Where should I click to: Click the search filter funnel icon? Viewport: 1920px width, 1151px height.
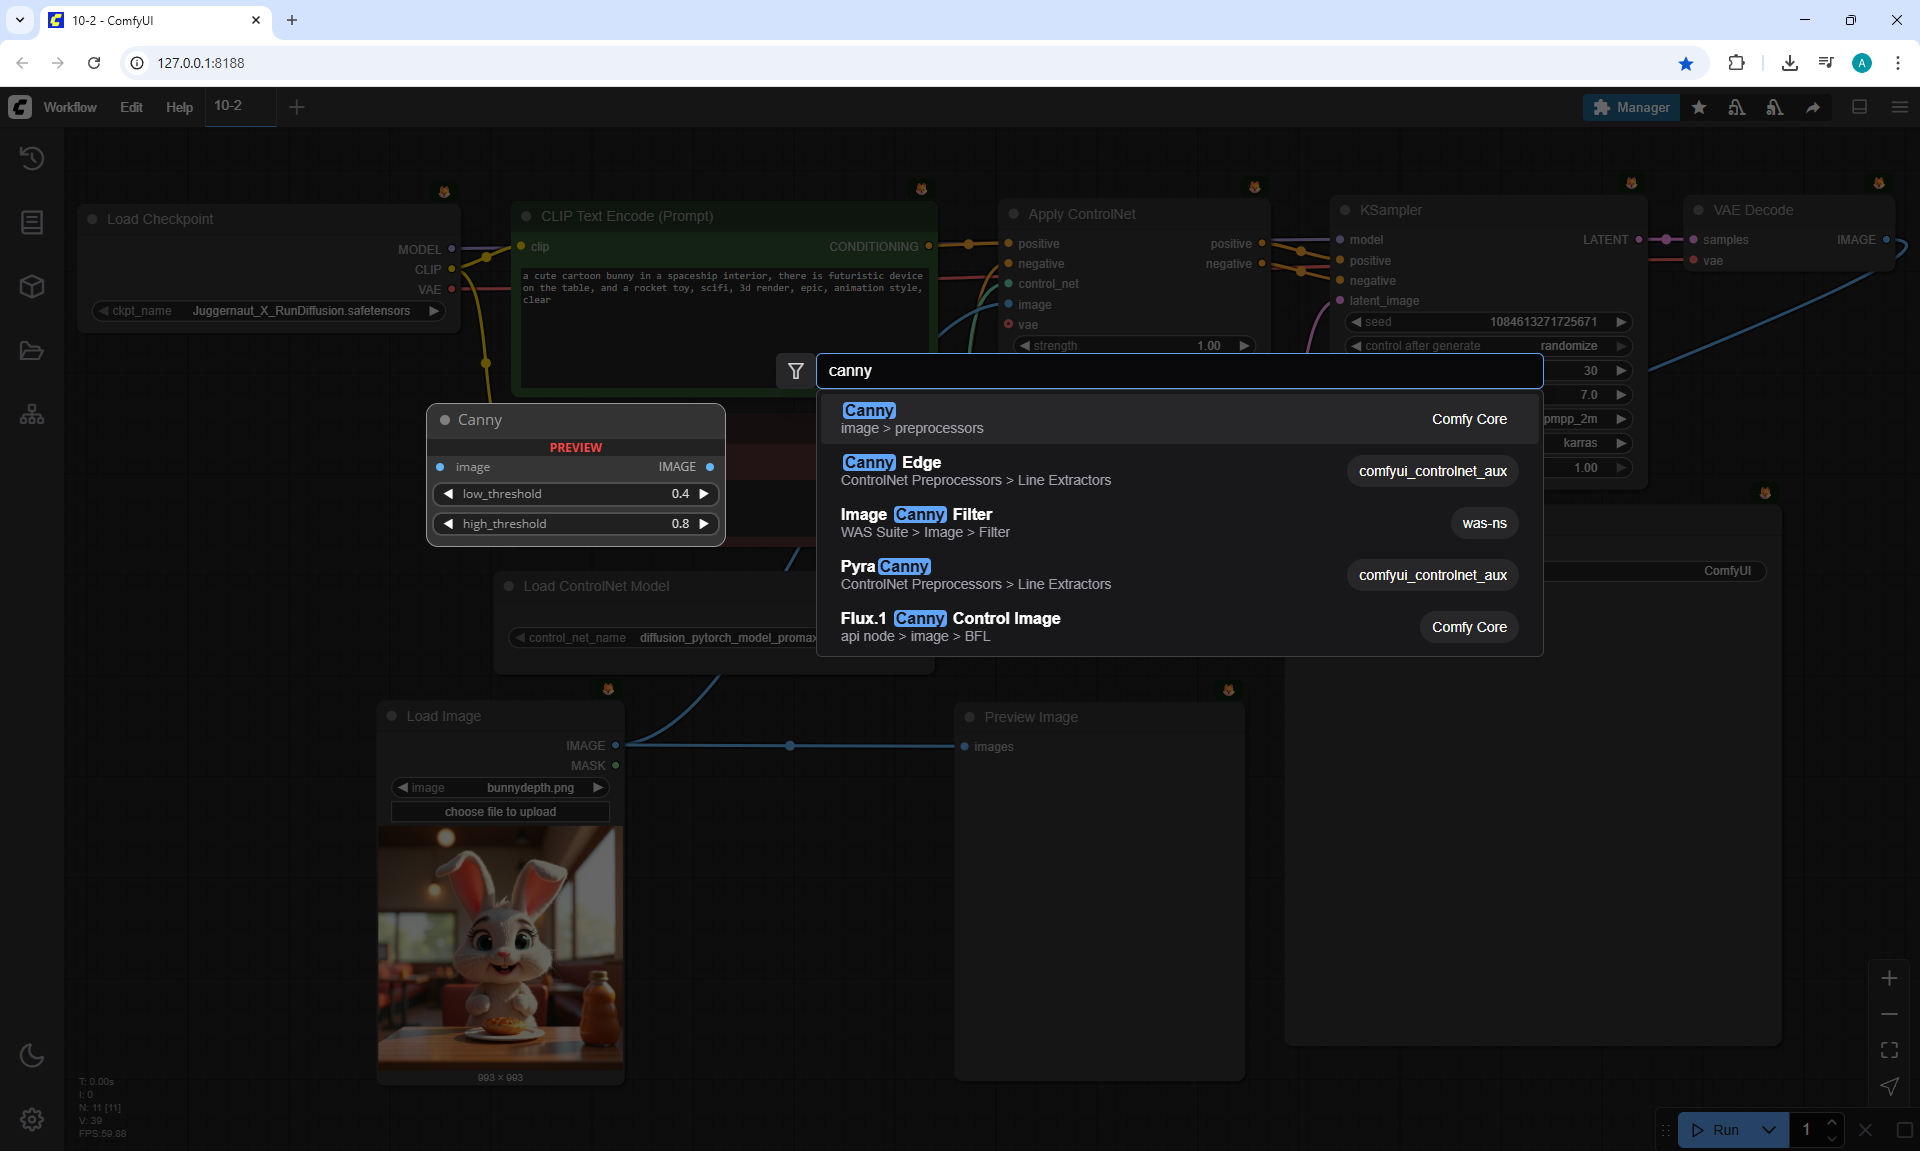pos(796,371)
